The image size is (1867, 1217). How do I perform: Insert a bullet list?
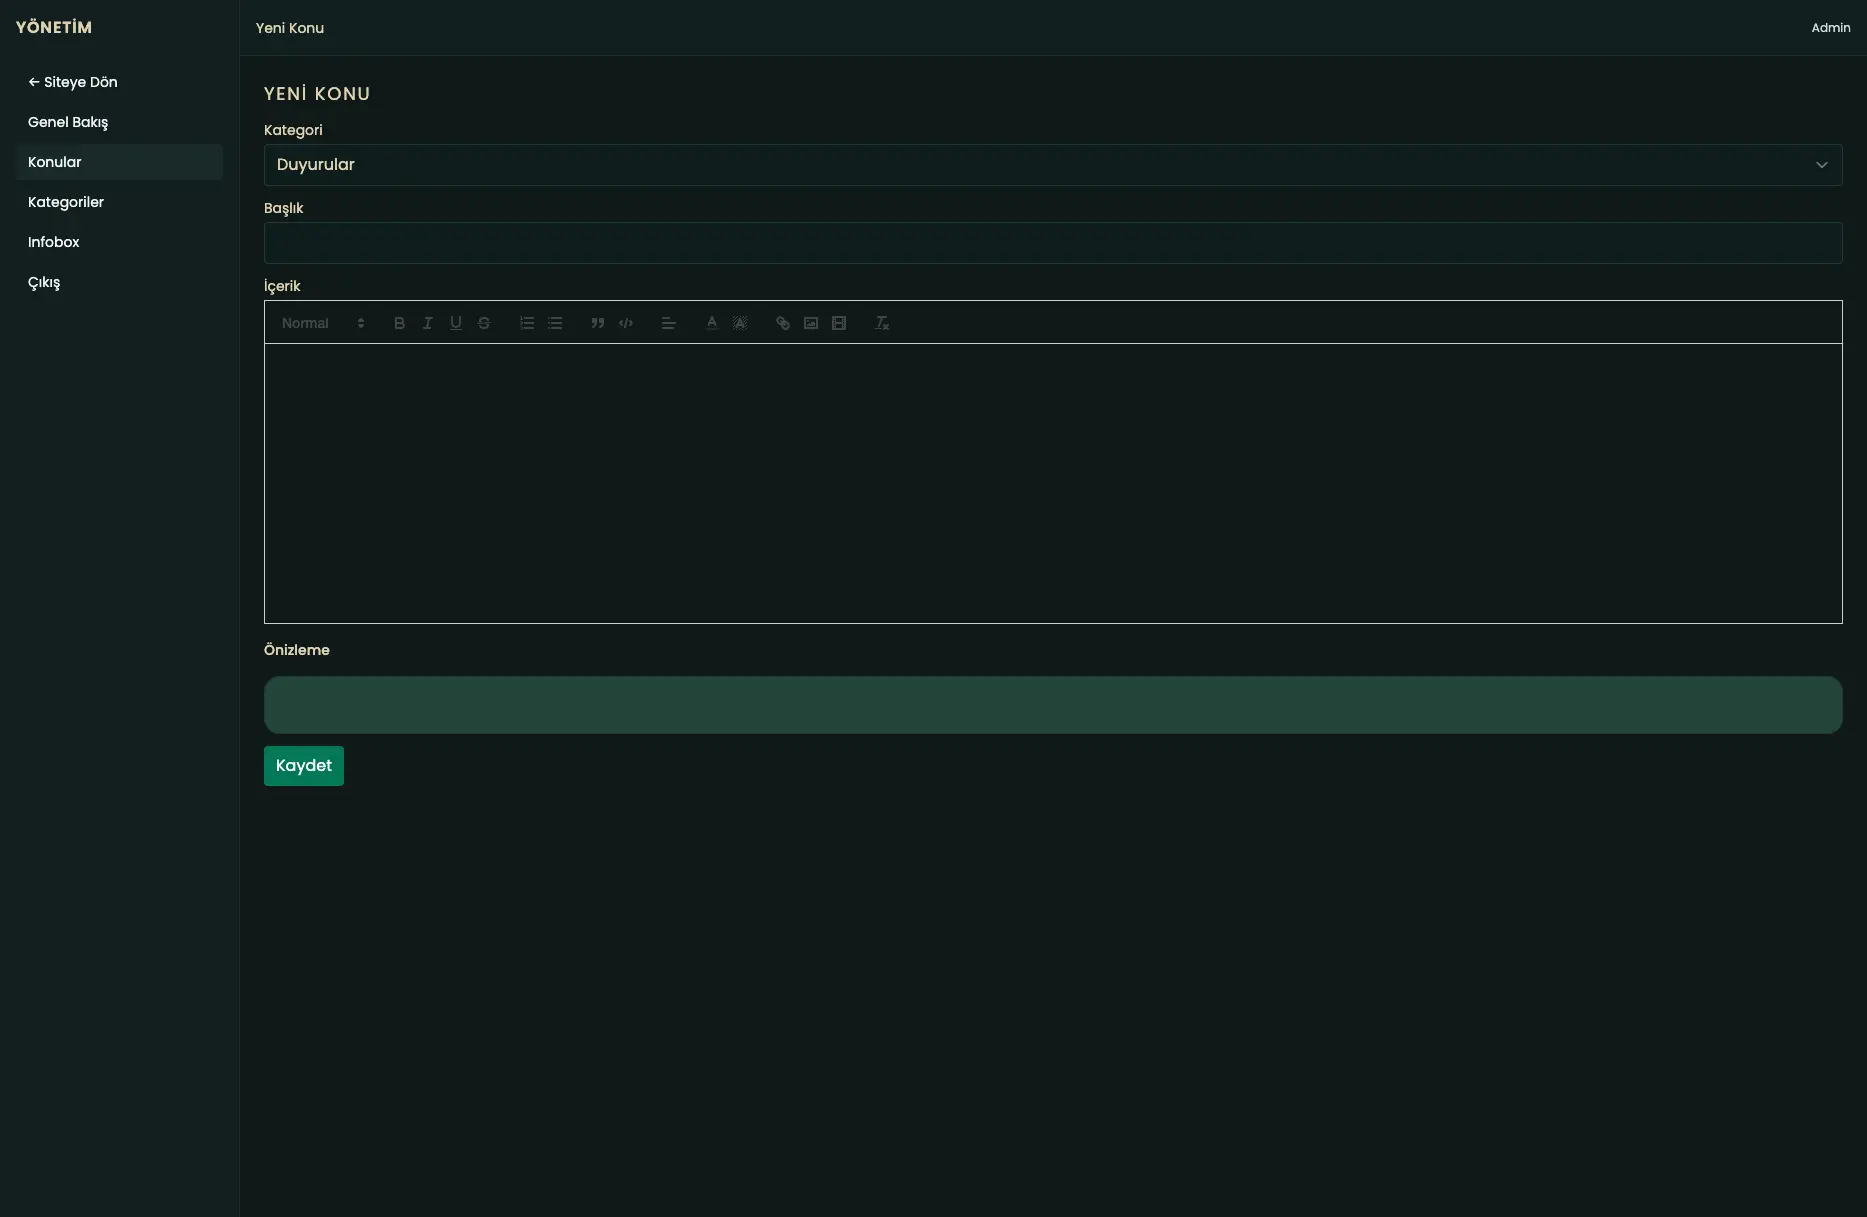click(x=555, y=322)
